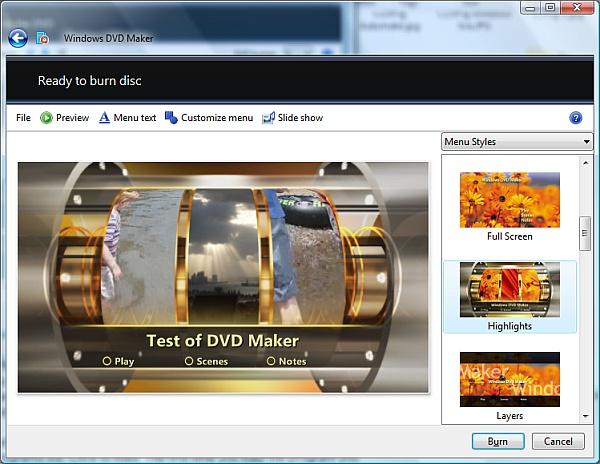Click Notes in the DVD menu preview

(287, 361)
